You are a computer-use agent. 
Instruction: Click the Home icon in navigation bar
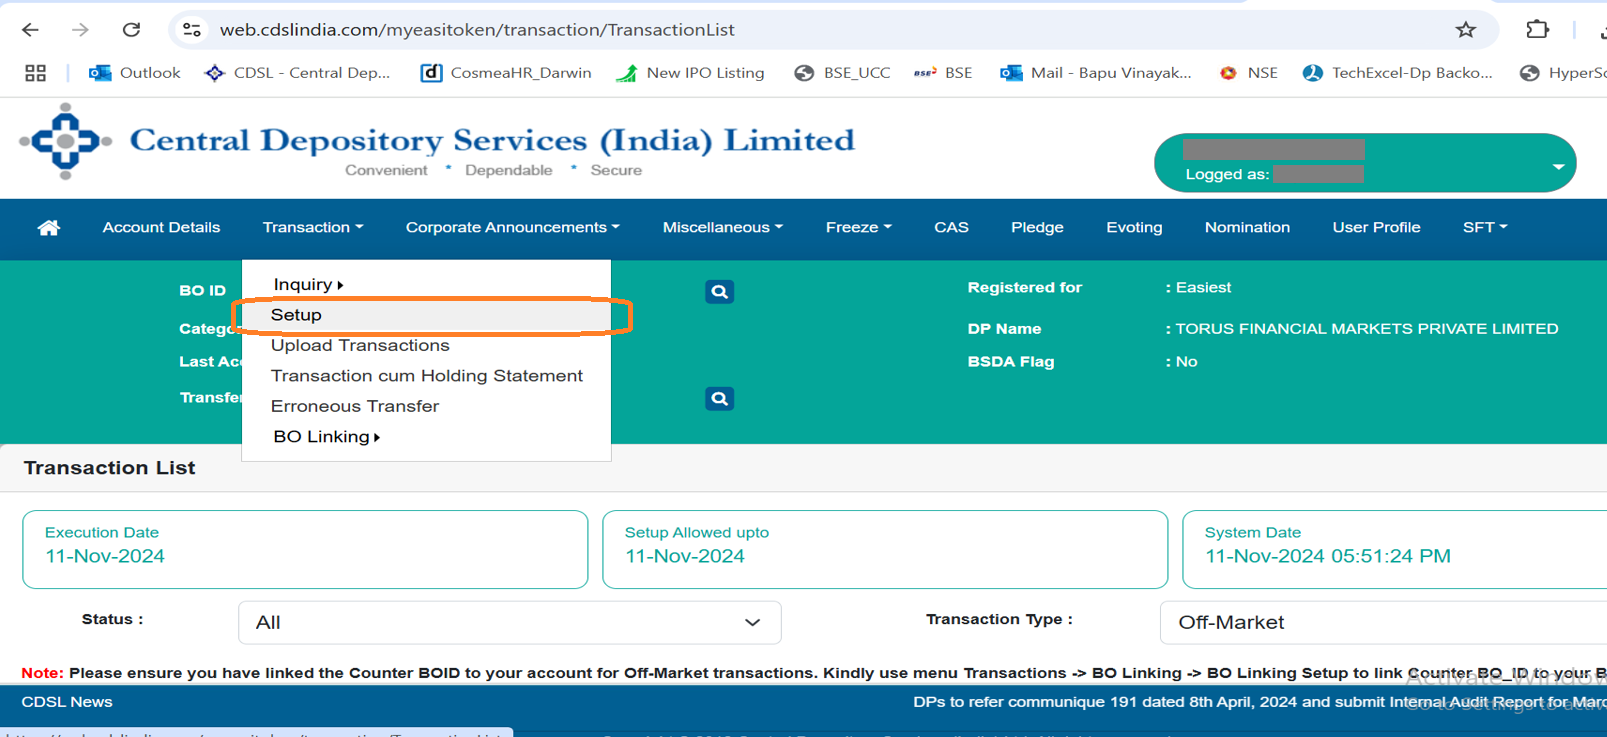coord(48,228)
